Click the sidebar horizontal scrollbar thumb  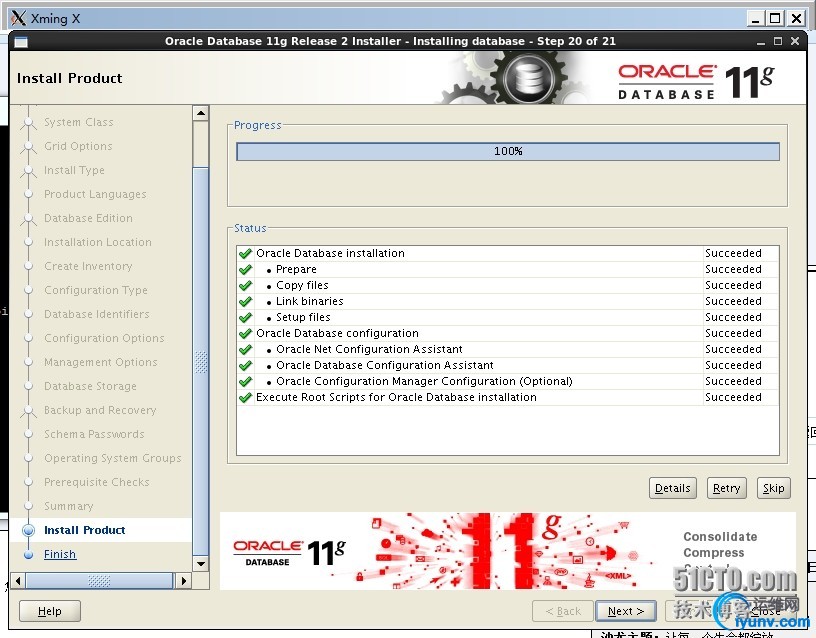tap(99, 580)
